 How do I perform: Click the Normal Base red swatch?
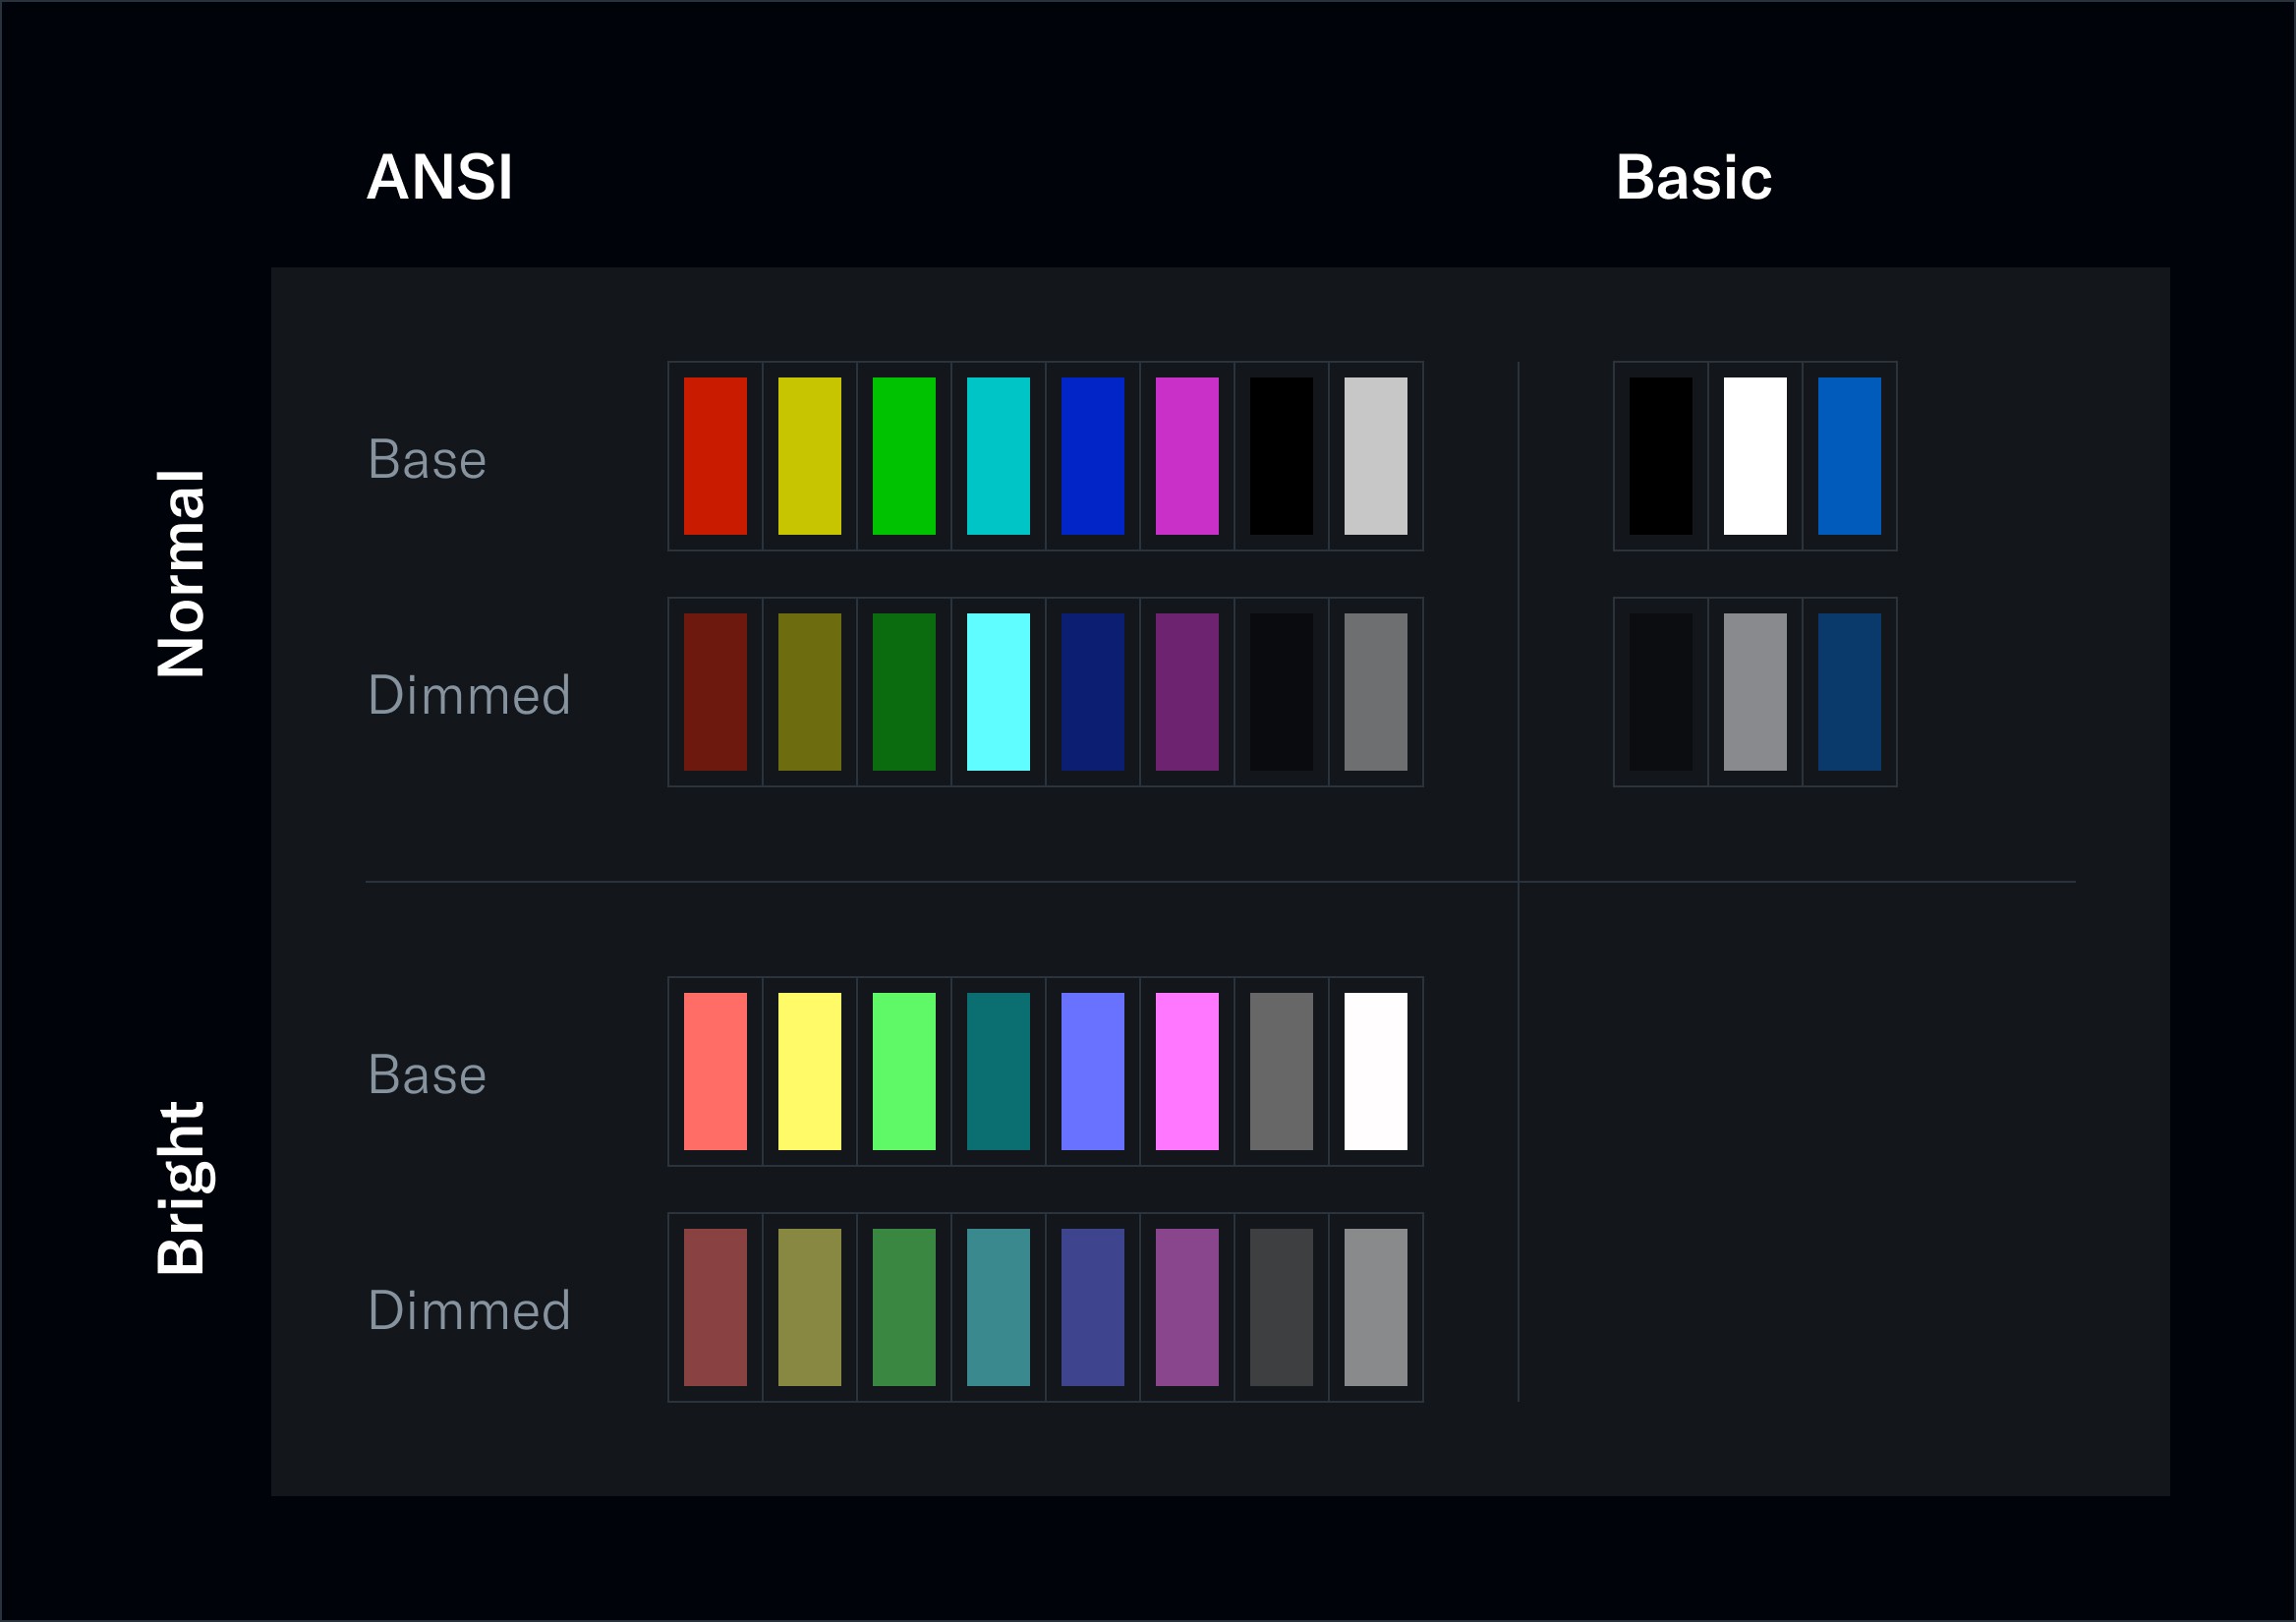point(715,456)
